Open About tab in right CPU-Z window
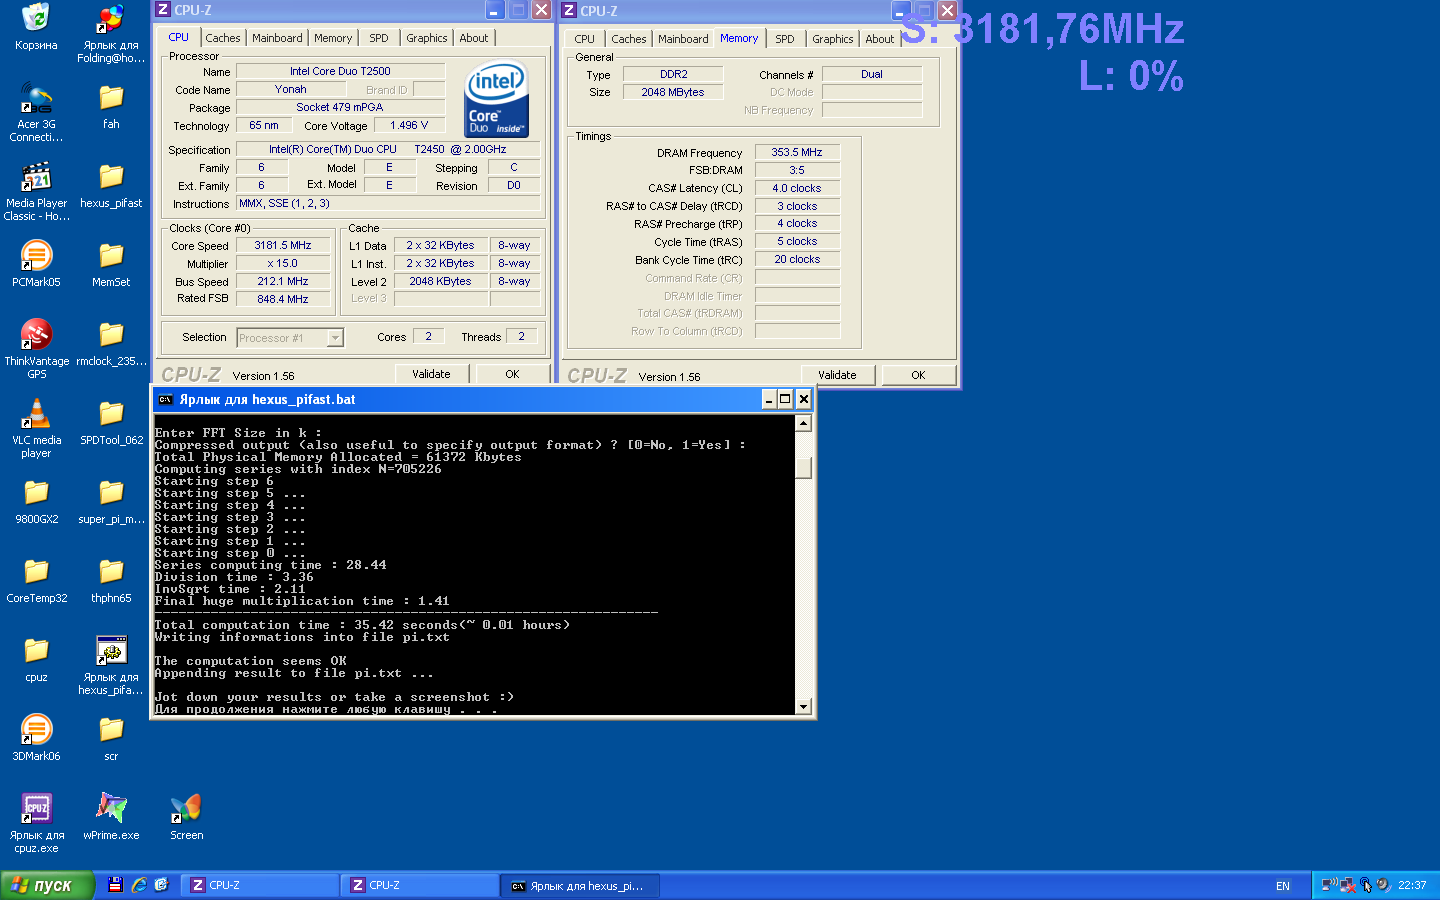 880,39
